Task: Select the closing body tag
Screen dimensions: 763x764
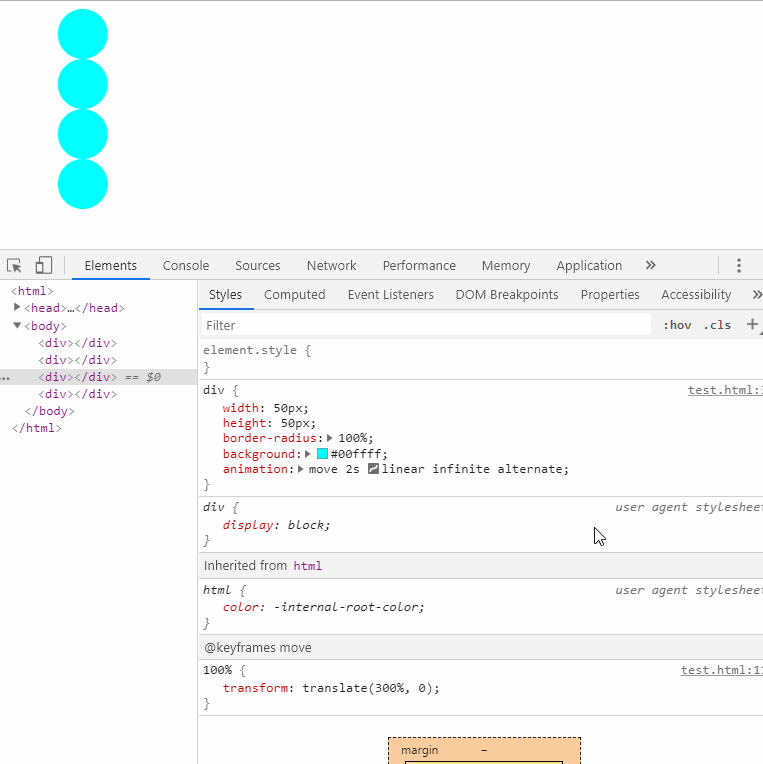Action: tap(50, 411)
